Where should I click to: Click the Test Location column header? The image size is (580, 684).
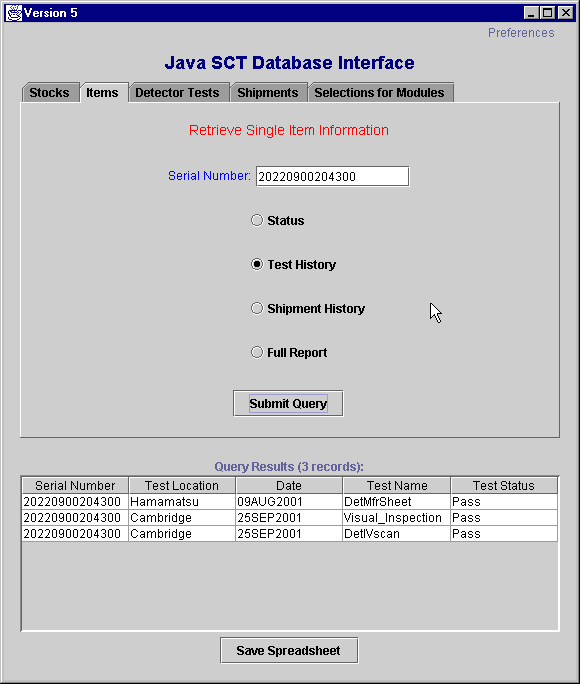[182, 486]
